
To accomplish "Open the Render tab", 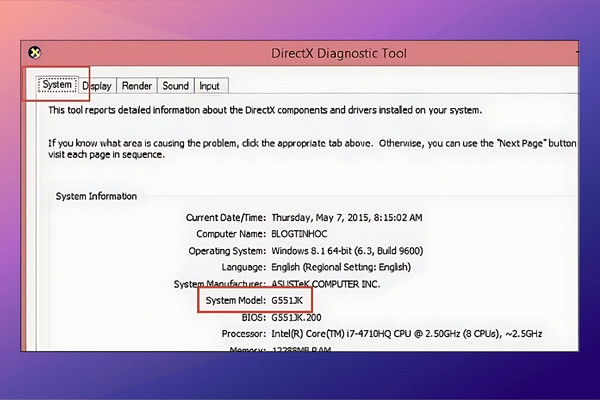I will click(x=137, y=86).
